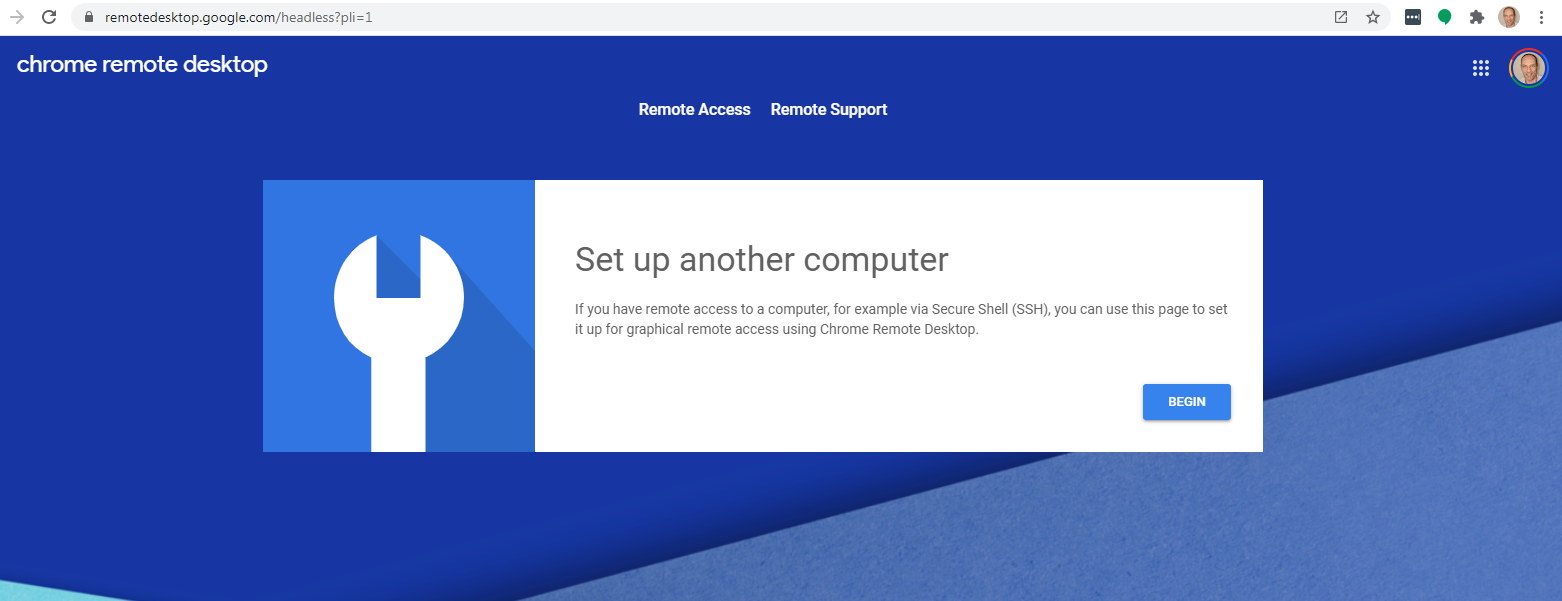Select the address bar URL
The width and height of the screenshot is (1562, 601).
point(238,17)
